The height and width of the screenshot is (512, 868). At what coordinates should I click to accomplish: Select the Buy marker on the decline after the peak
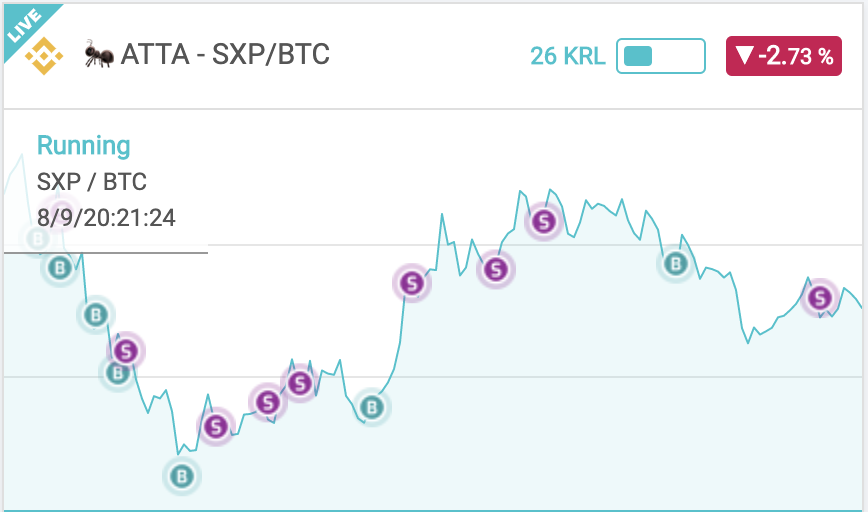(x=675, y=263)
